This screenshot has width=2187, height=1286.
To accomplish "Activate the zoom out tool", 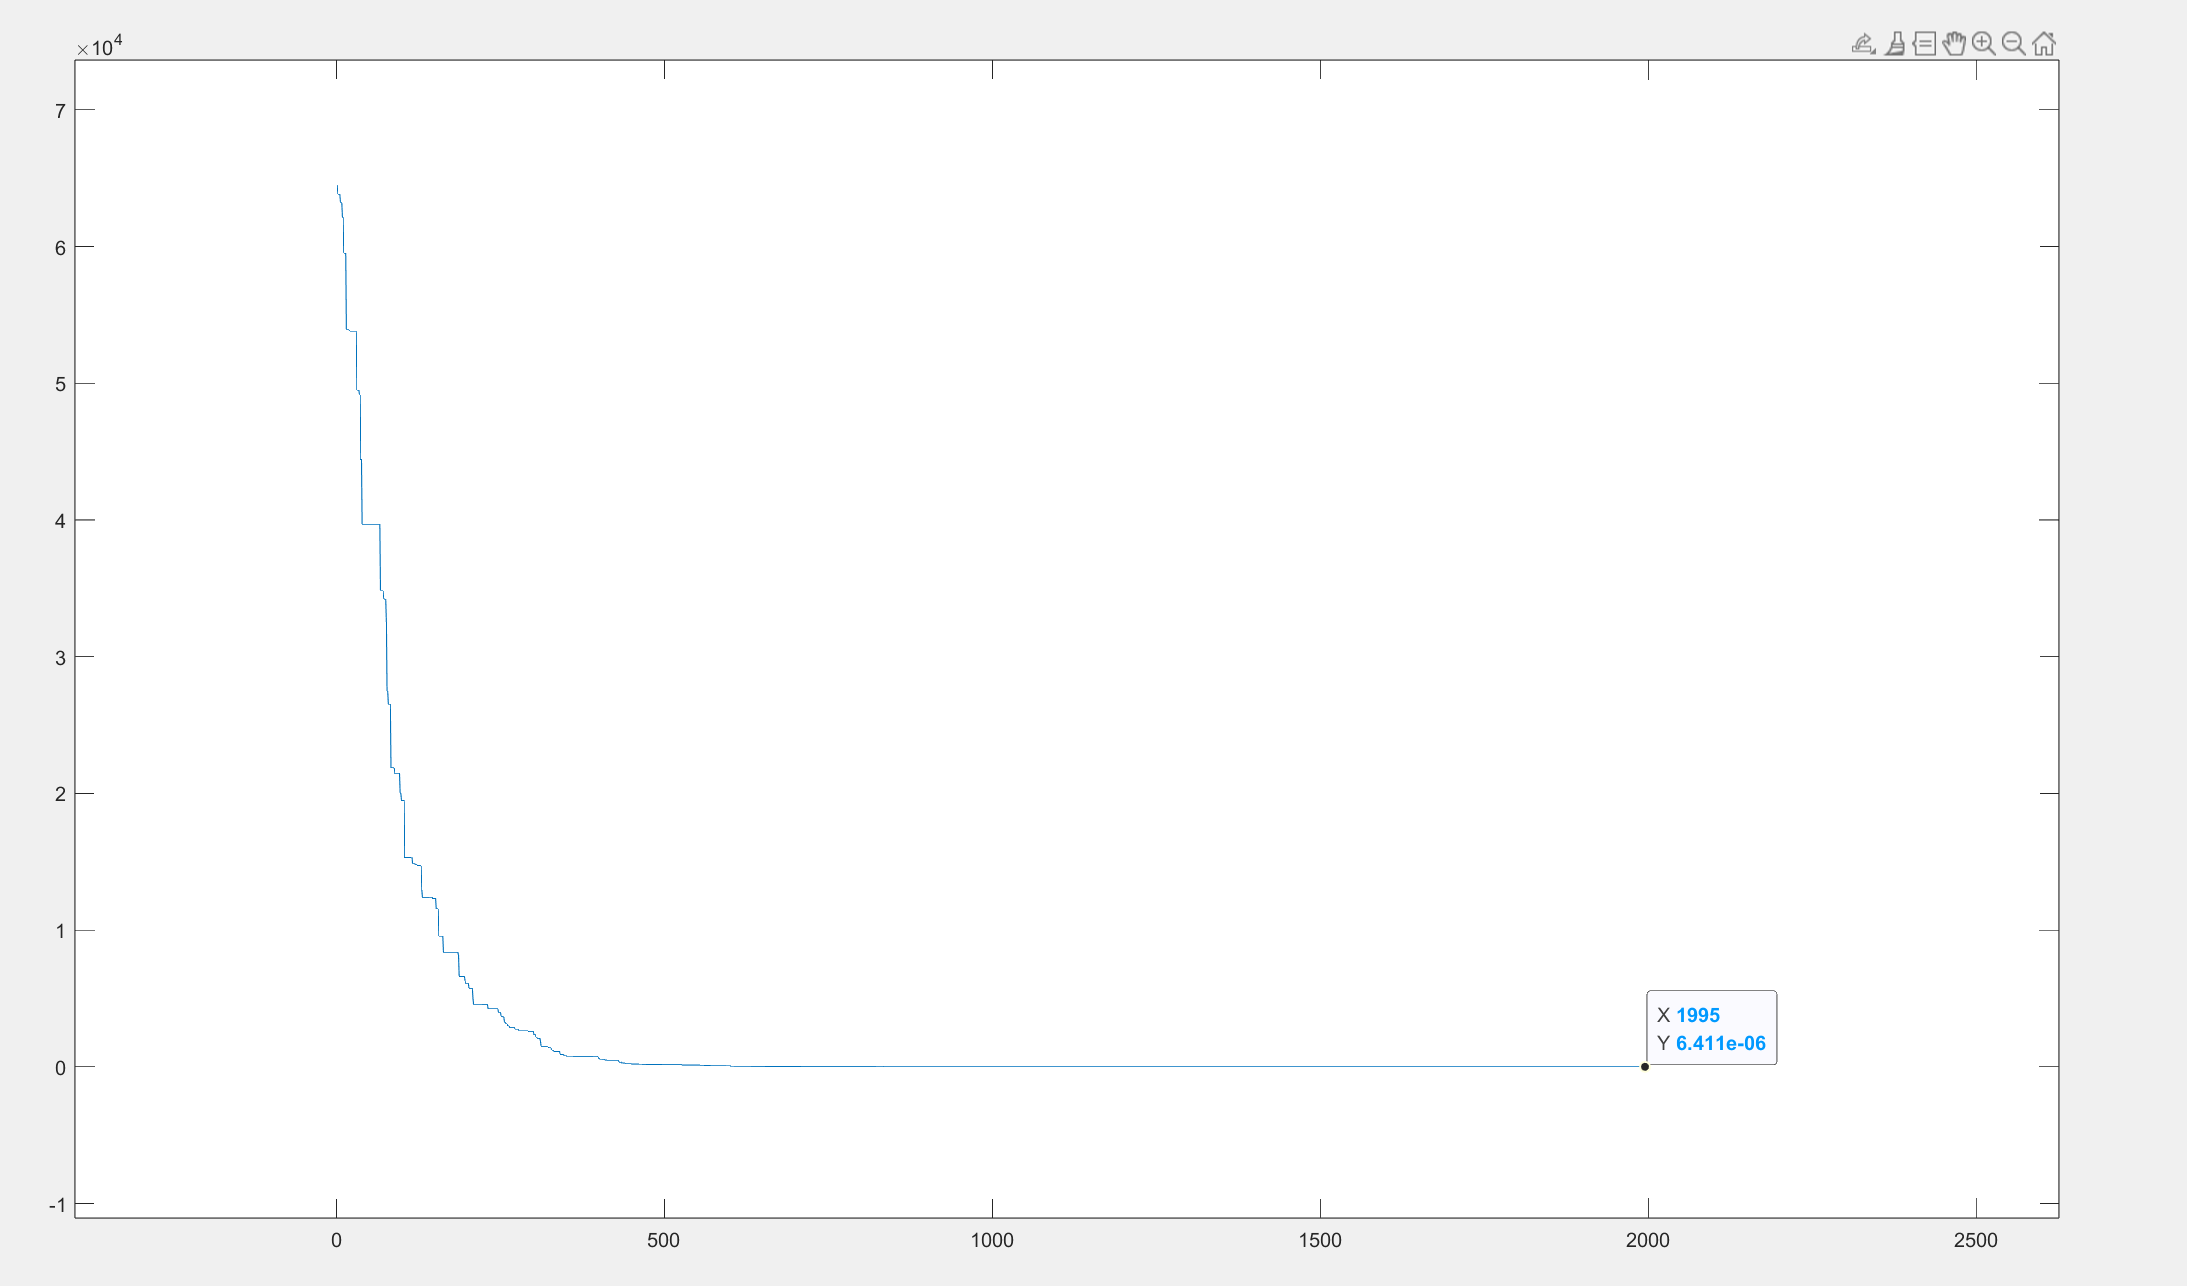I will click(2014, 44).
